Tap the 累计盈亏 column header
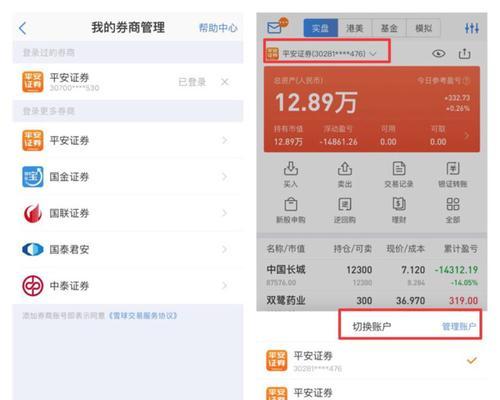This screenshot has height=400, width=500. tap(461, 249)
